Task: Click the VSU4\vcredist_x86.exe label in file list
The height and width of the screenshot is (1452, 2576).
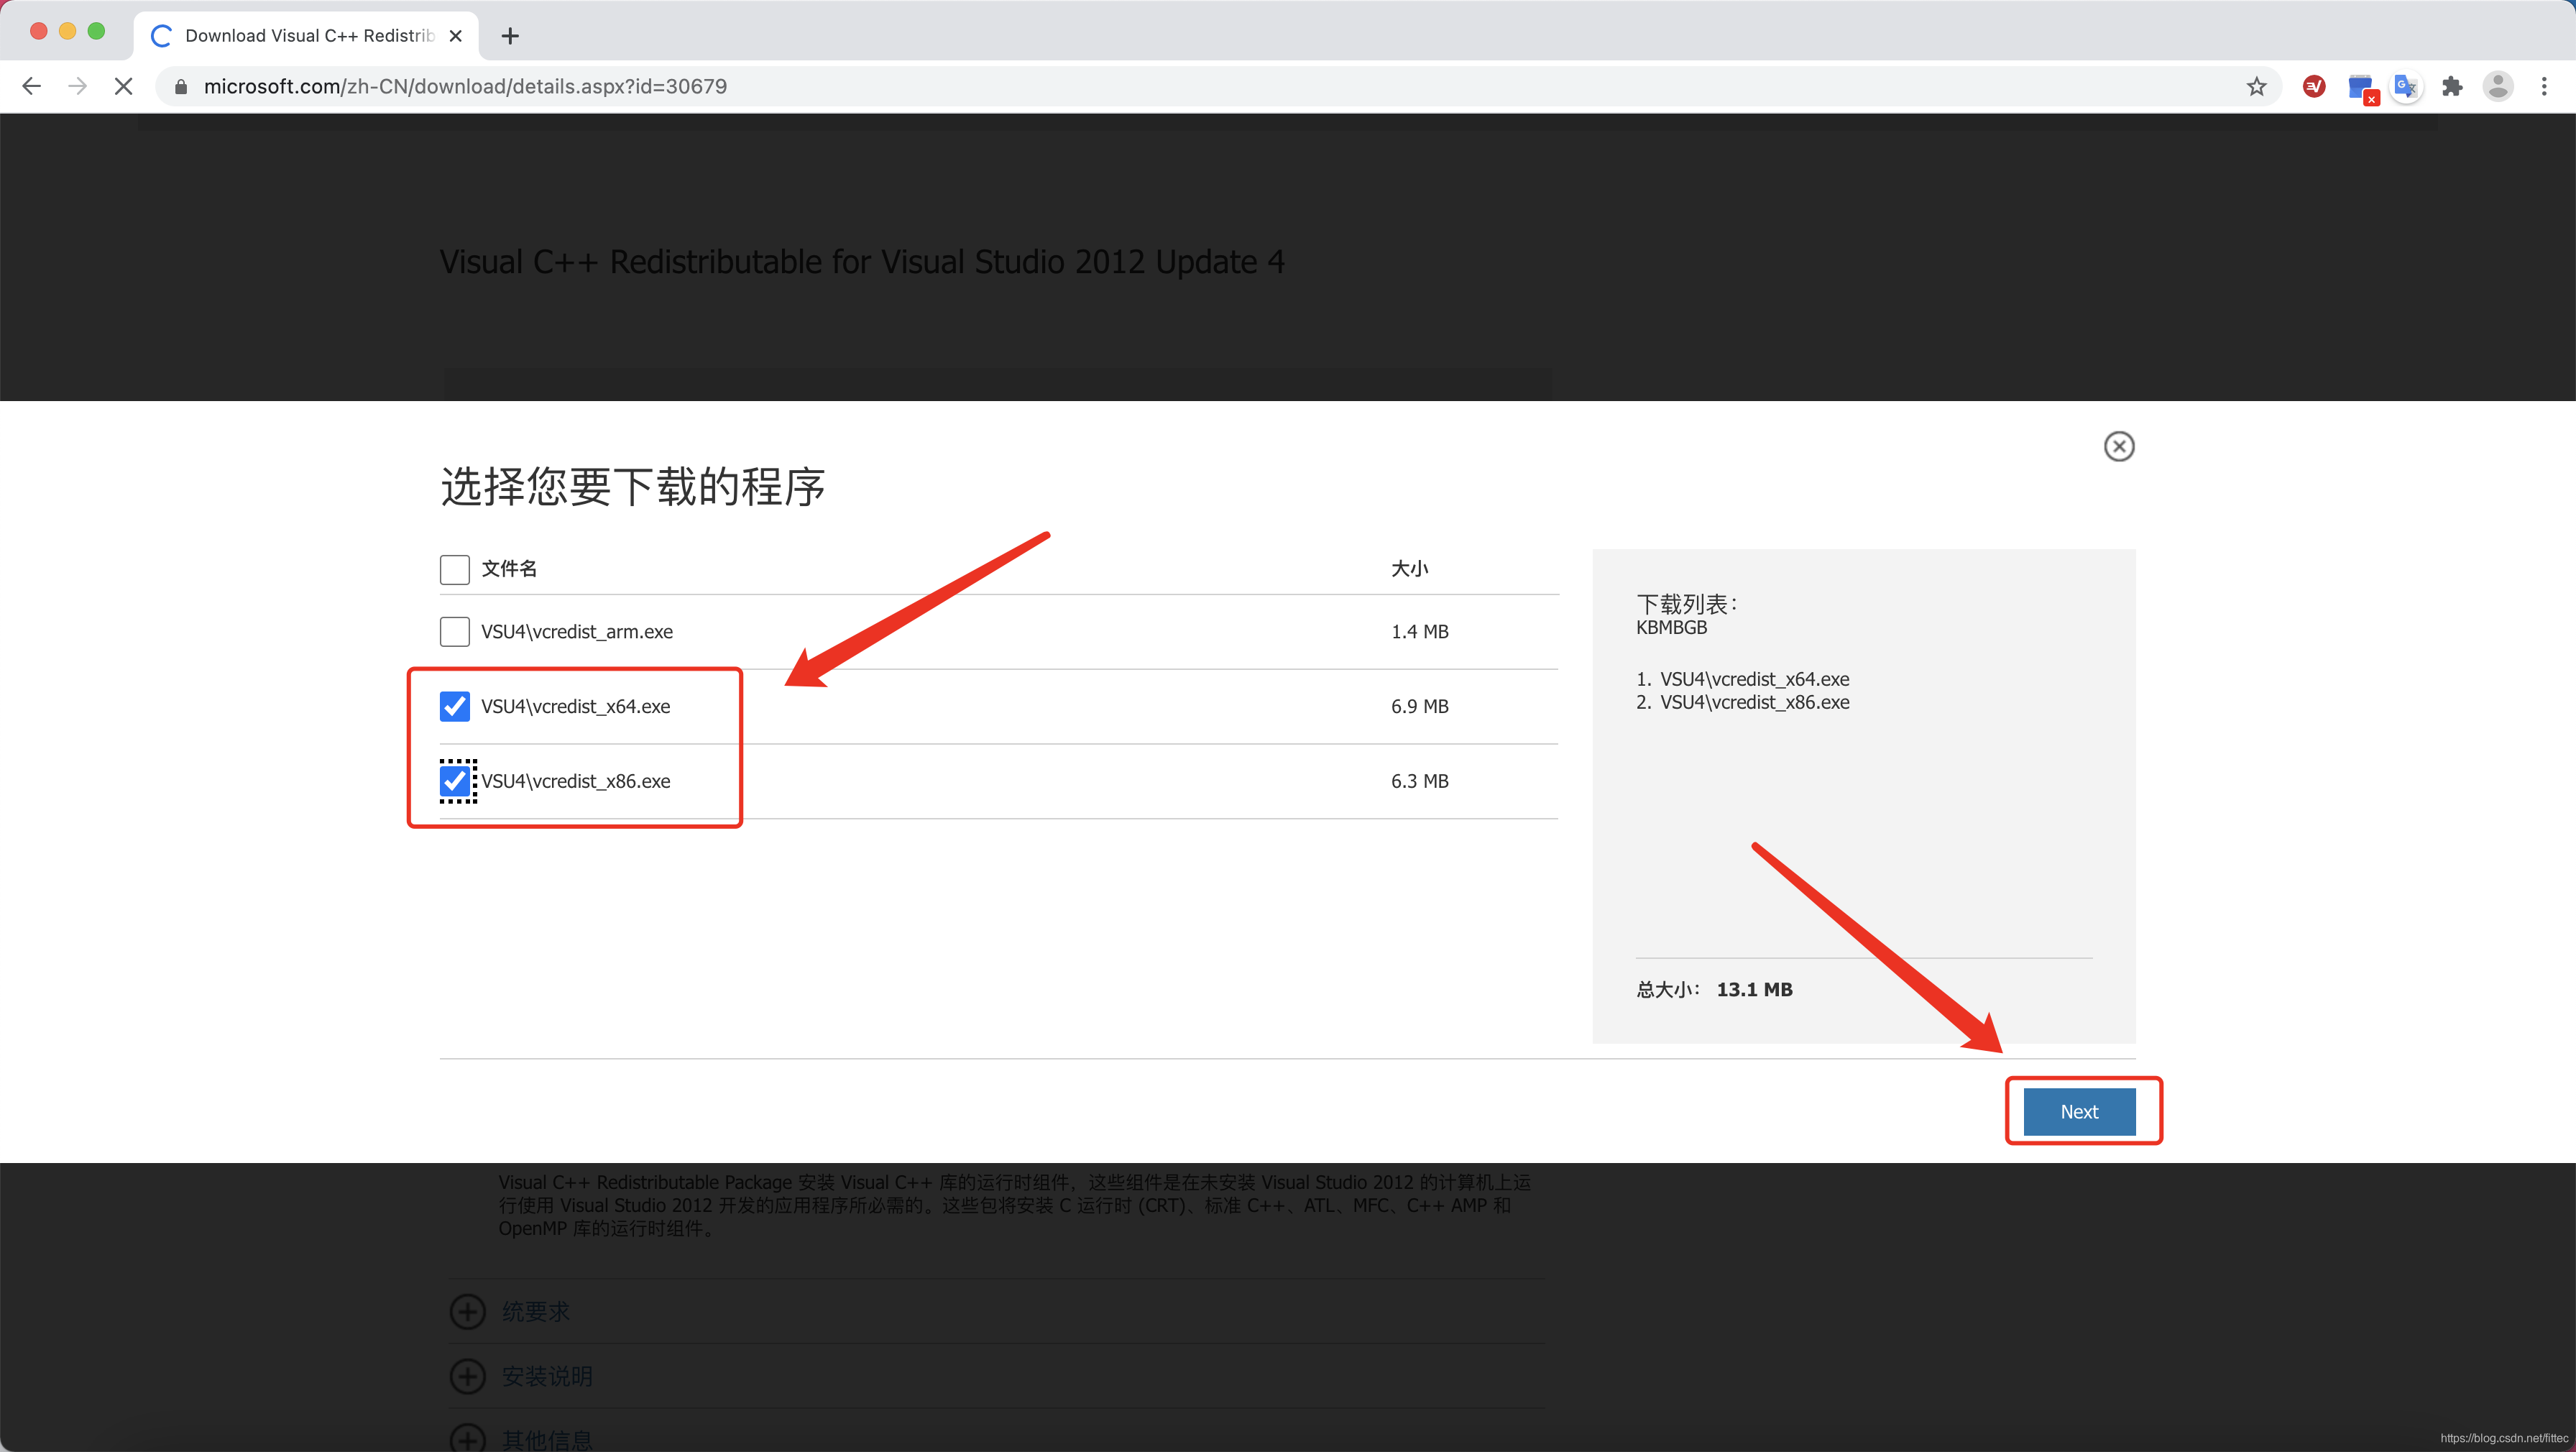Action: [575, 781]
